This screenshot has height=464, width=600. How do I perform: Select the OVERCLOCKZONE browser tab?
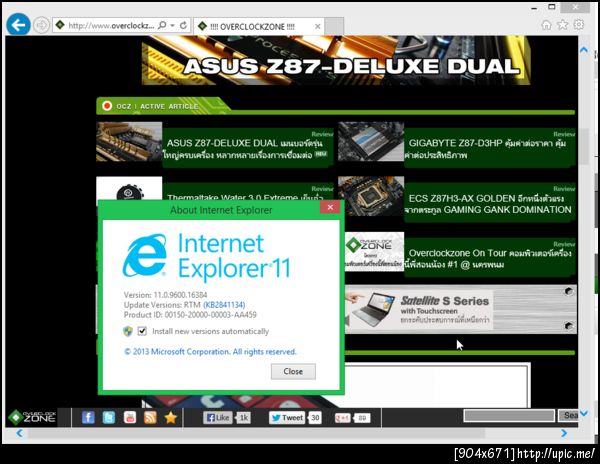[259, 26]
